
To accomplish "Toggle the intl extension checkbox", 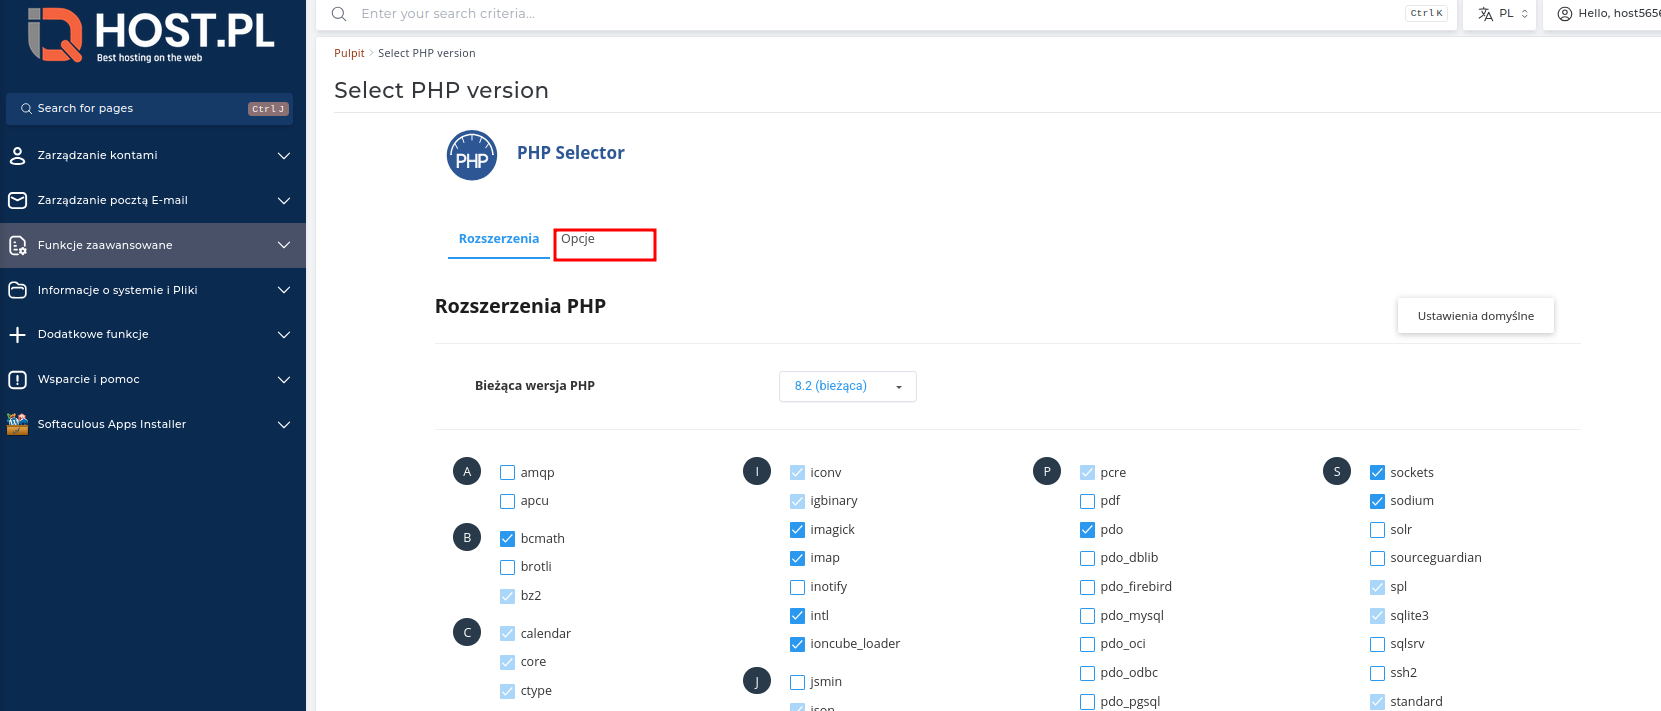I will tap(797, 616).
